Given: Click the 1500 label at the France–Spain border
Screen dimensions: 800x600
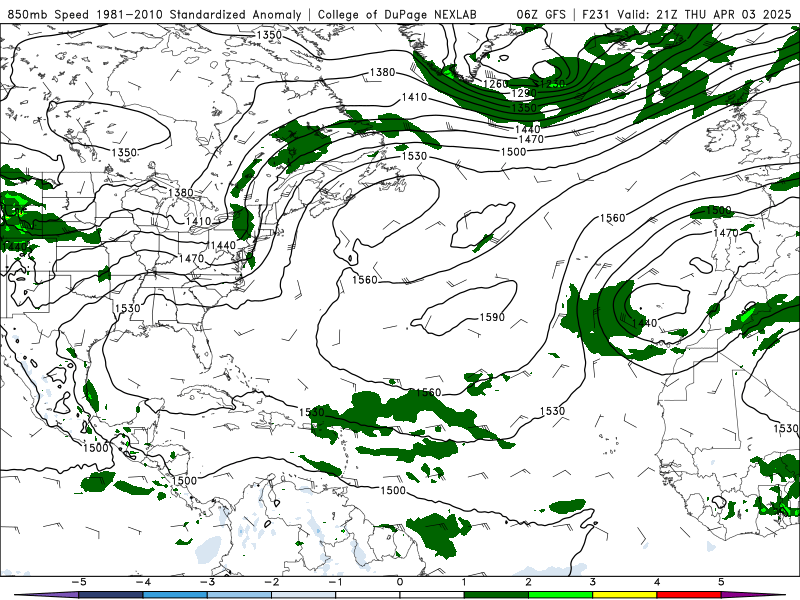Looking at the screenshot, I should [718, 210].
